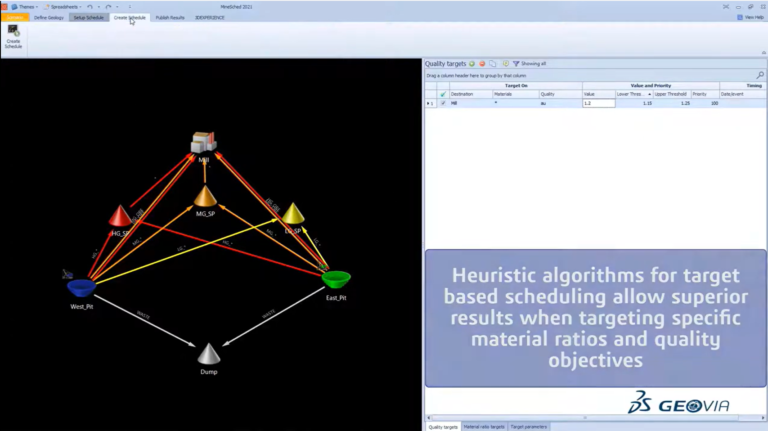
Task: Add a new quality target (green plus)
Action: coord(472,64)
